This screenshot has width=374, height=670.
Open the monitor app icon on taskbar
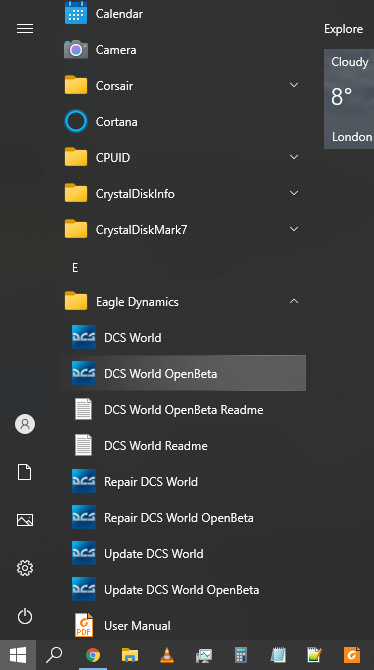(204, 655)
